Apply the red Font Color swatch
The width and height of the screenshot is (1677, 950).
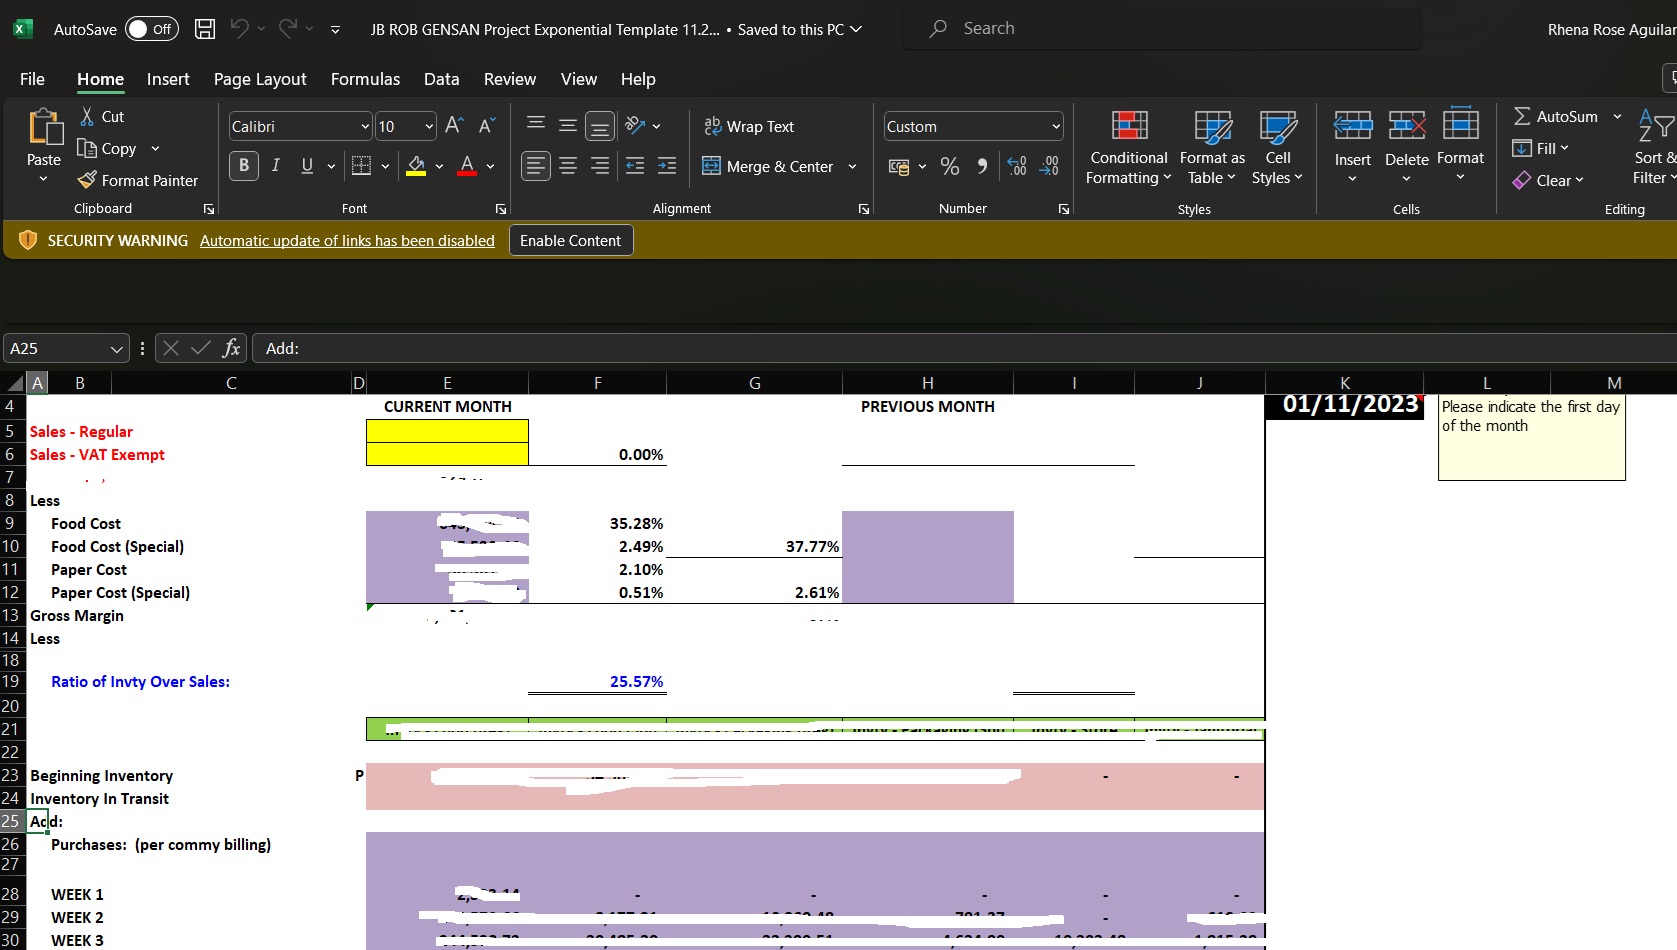(x=467, y=166)
